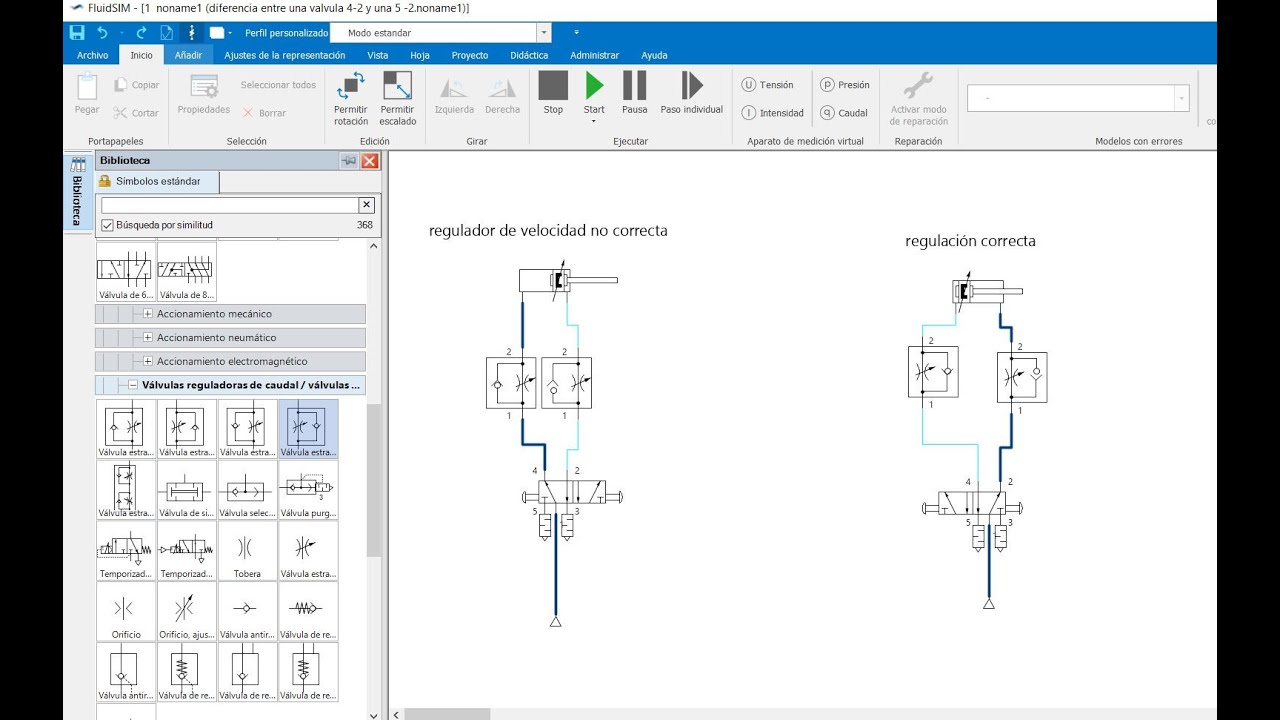
Task: Click the library search field
Action: [x=229, y=204]
